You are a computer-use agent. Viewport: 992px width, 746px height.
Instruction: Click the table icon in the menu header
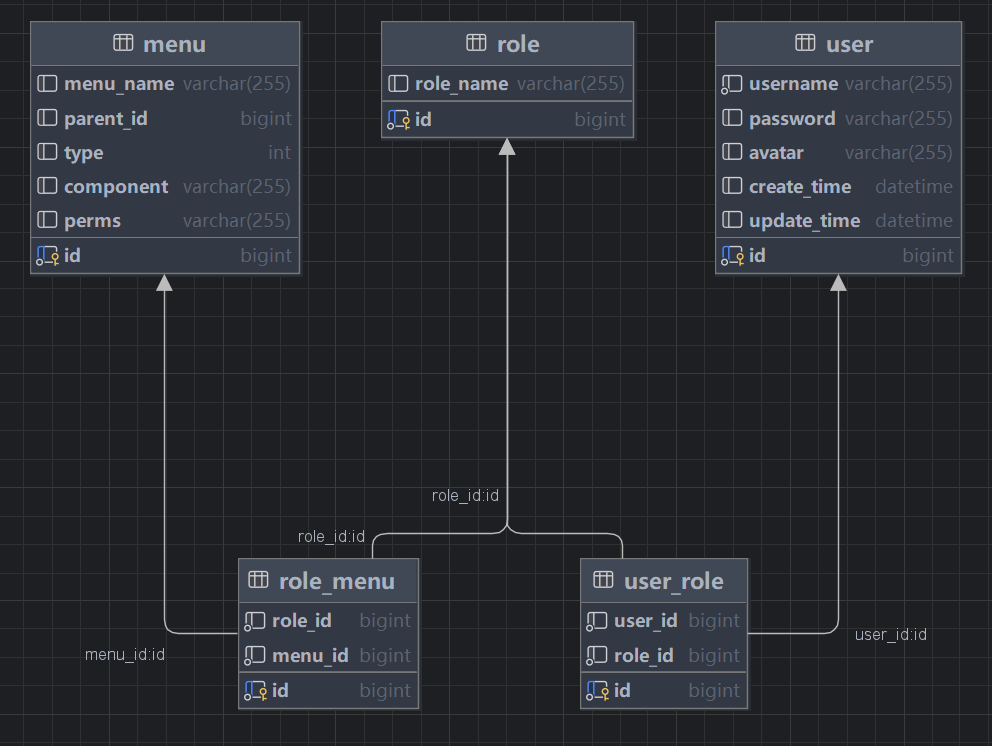click(124, 43)
